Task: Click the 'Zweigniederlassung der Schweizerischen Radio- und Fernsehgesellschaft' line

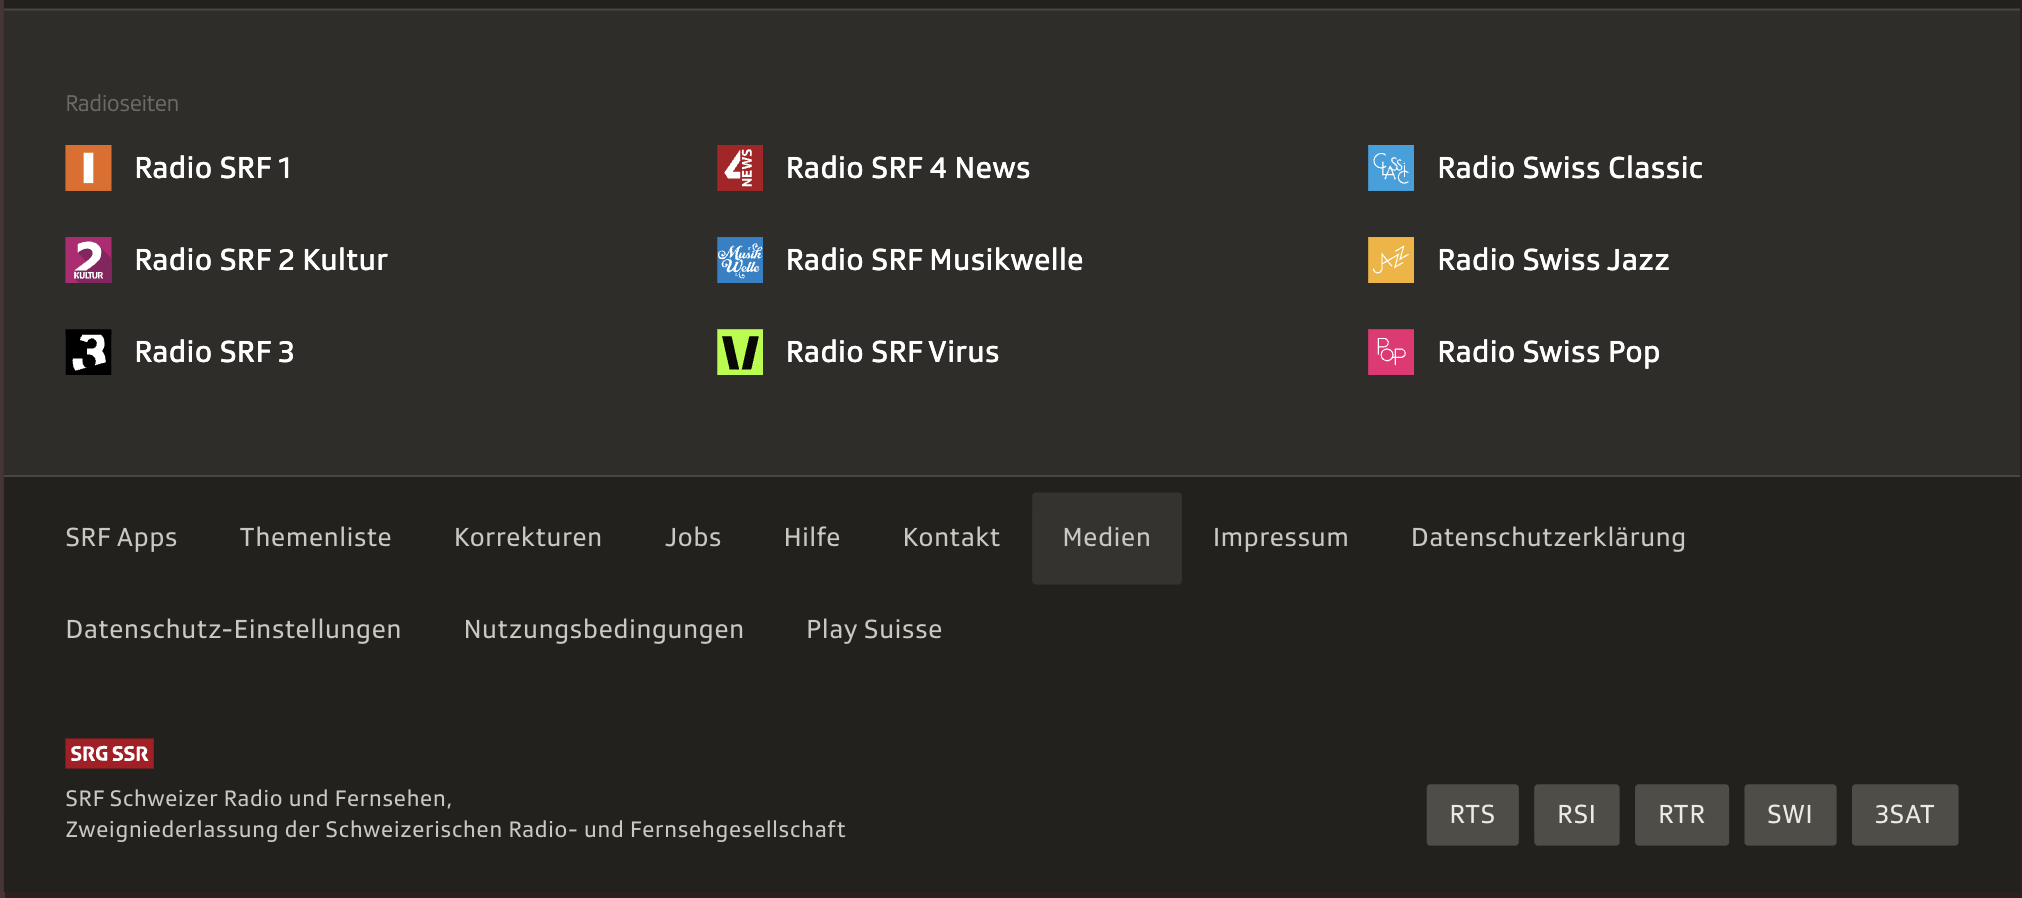Action: pos(455,830)
